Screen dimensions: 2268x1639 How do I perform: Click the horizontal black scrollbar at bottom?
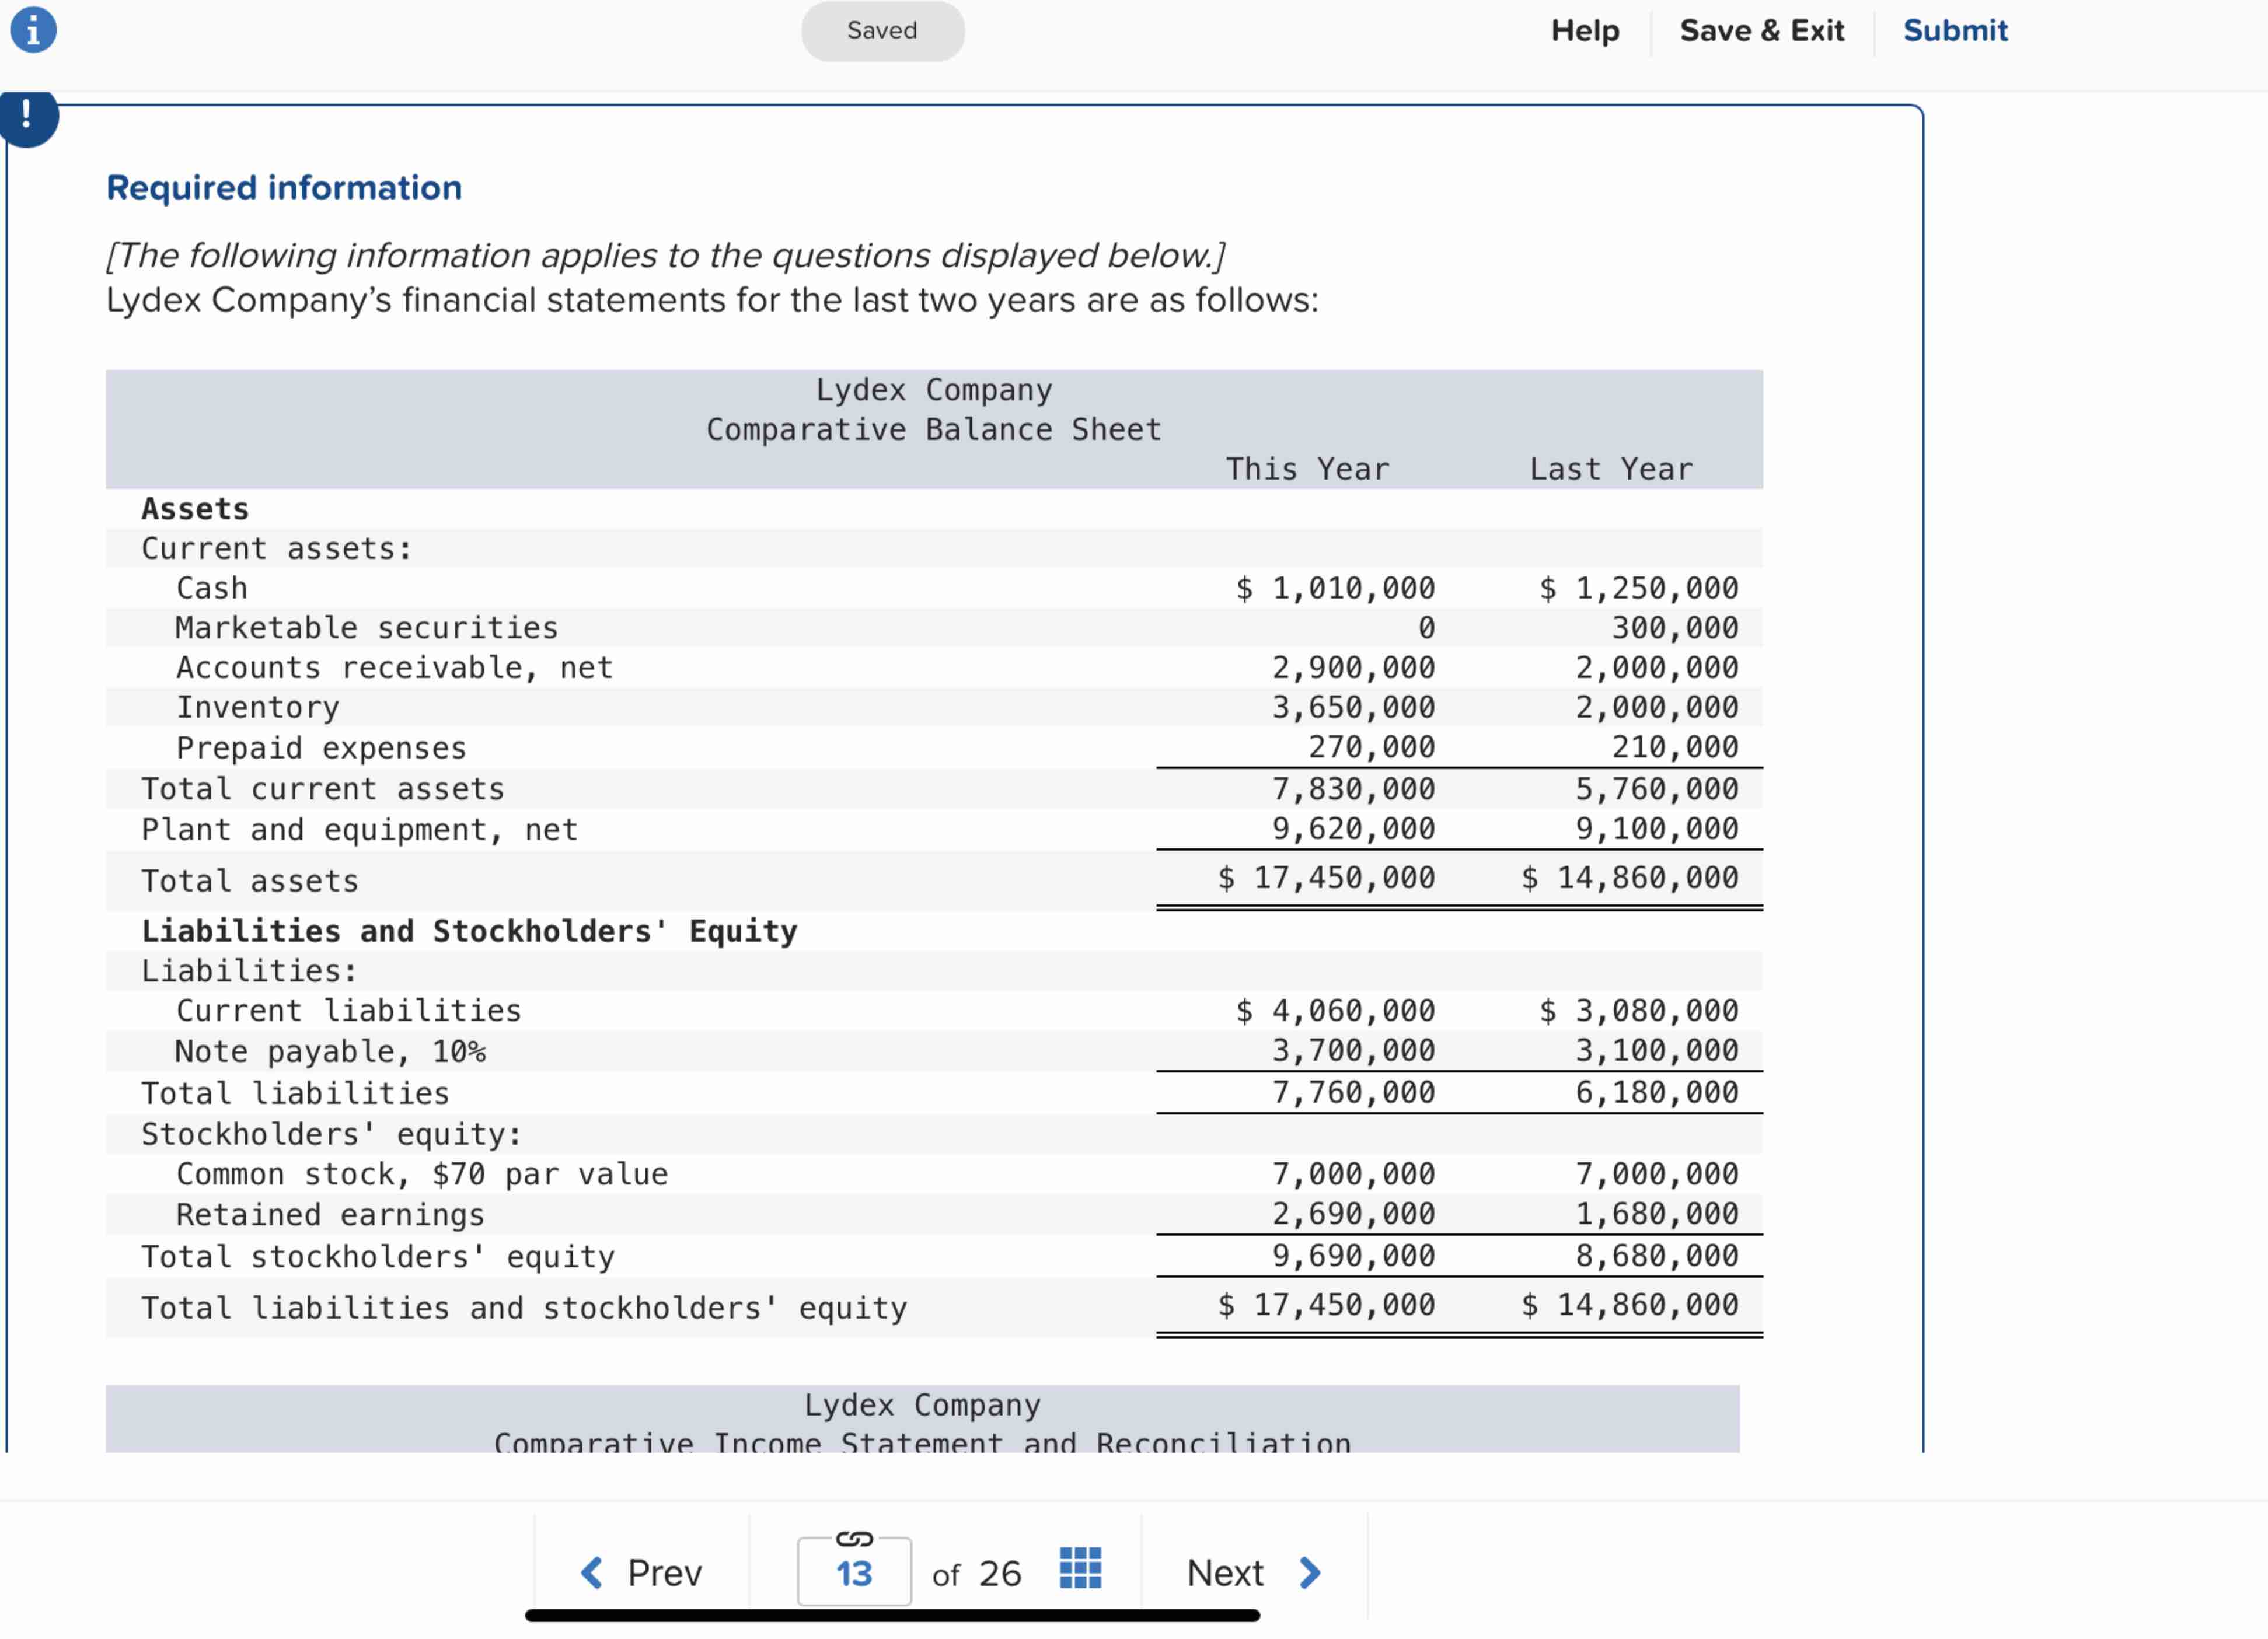click(892, 1615)
